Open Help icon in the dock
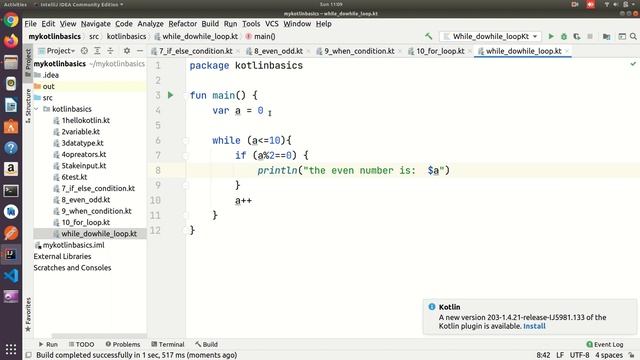640x360 pixels. click(x=11, y=148)
